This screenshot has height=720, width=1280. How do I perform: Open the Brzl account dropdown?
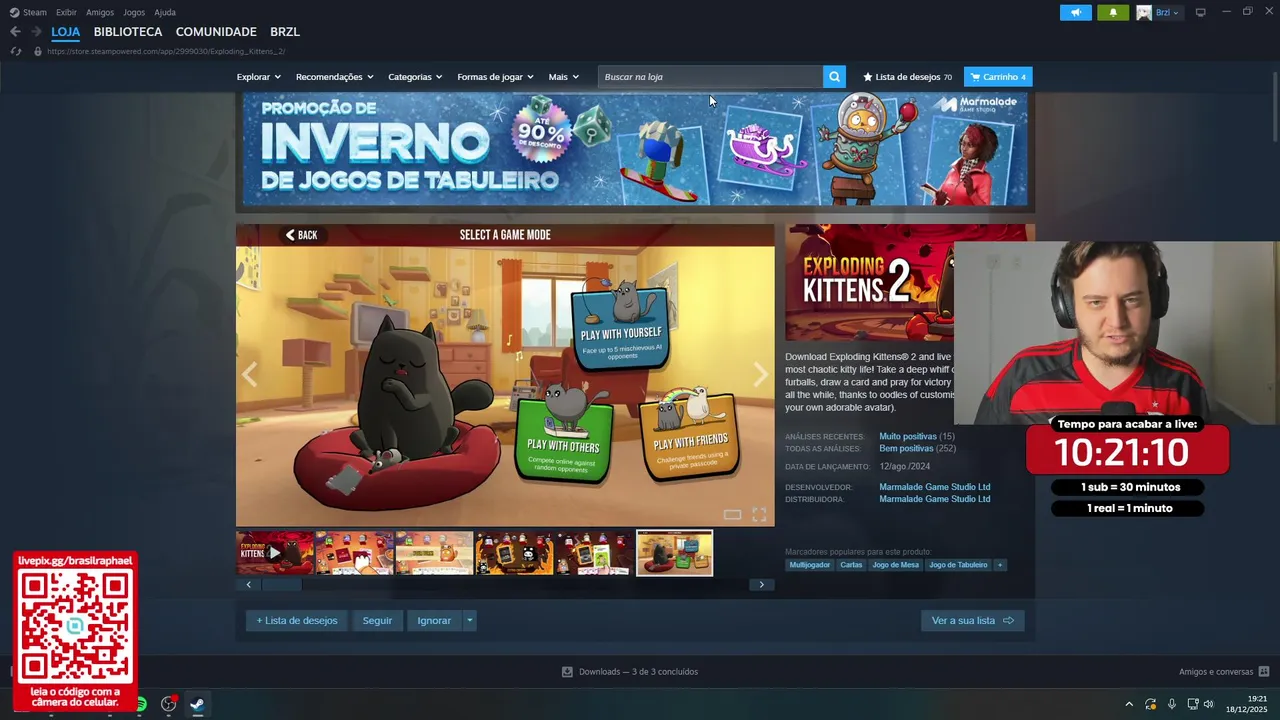coord(1158,12)
